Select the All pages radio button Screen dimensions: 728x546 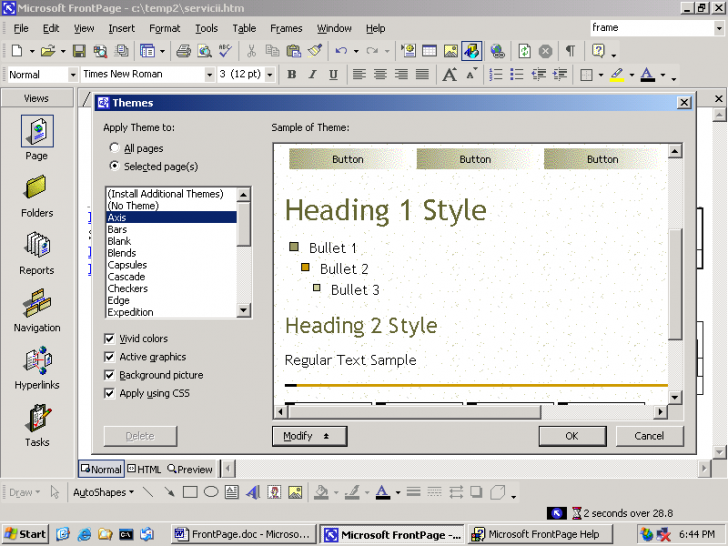coord(114,148)
